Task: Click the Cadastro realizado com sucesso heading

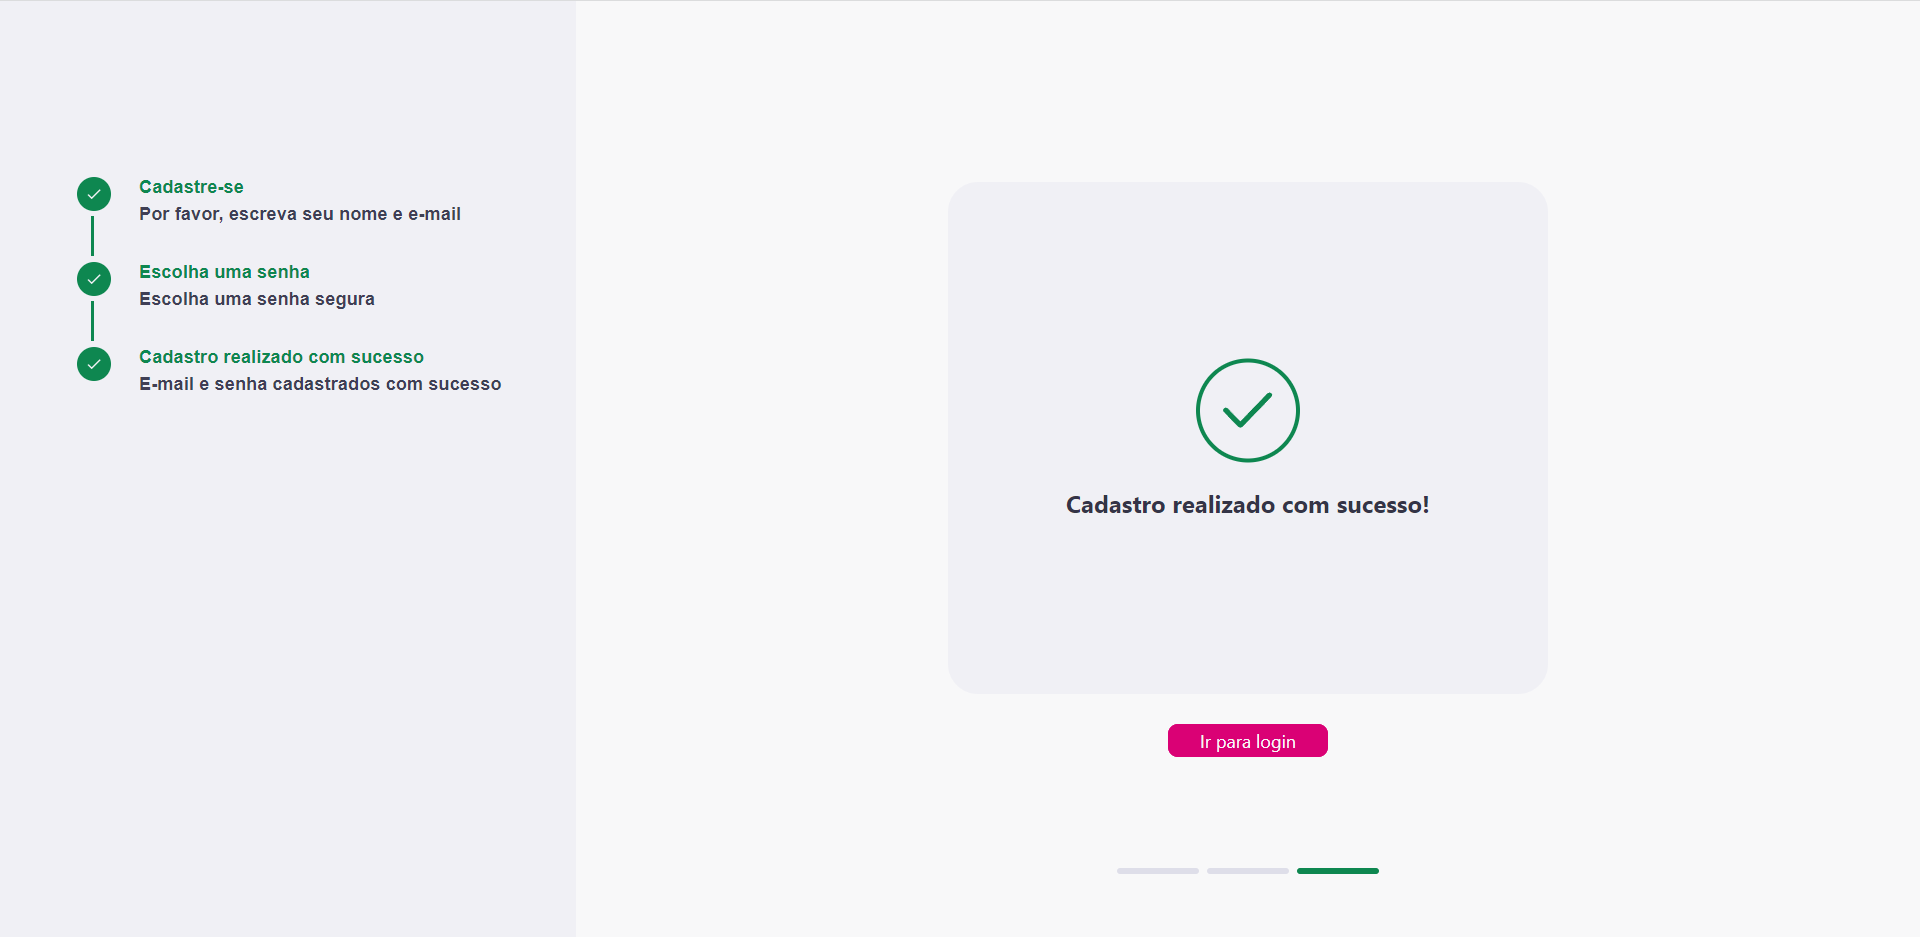Action: pos(1247,505)
